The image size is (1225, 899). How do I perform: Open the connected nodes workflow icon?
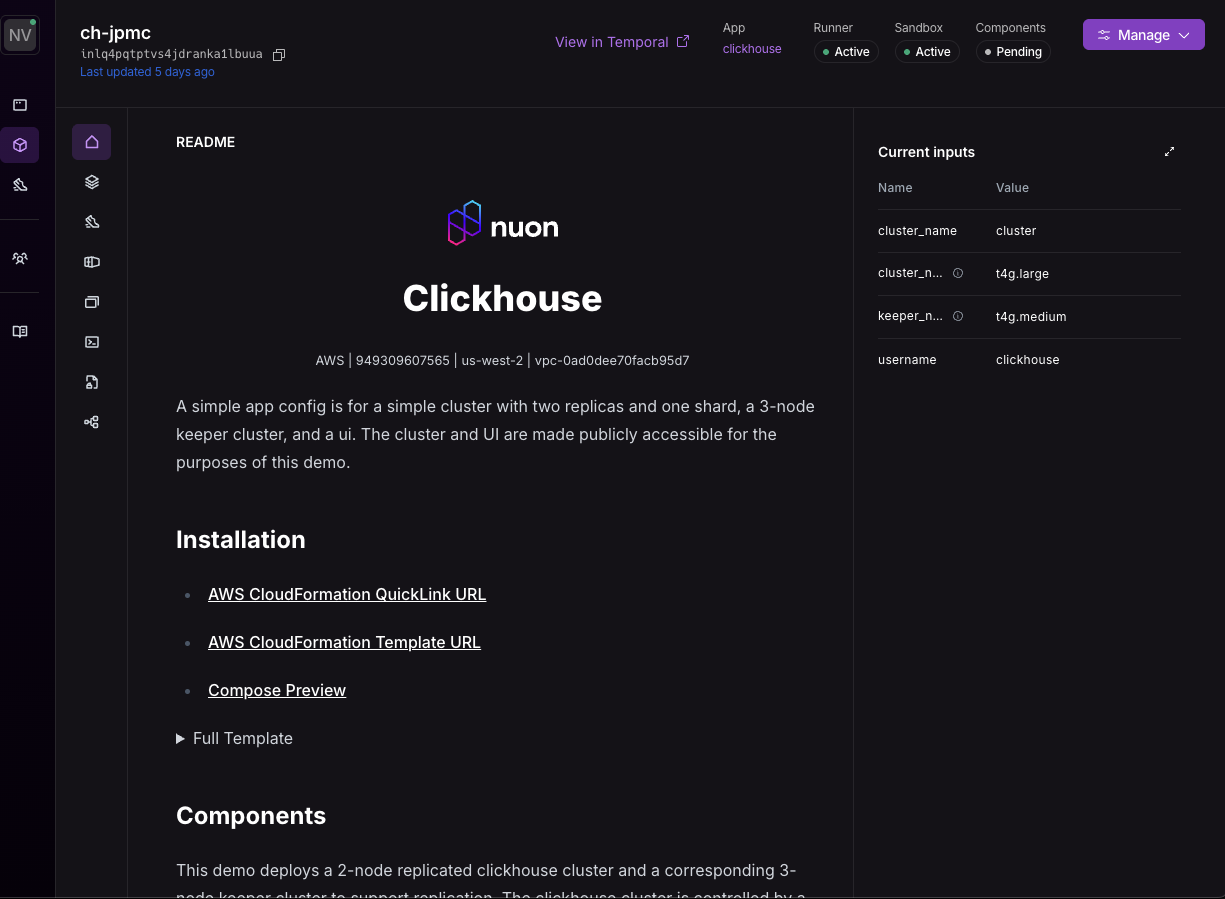(x=92, y=422)
